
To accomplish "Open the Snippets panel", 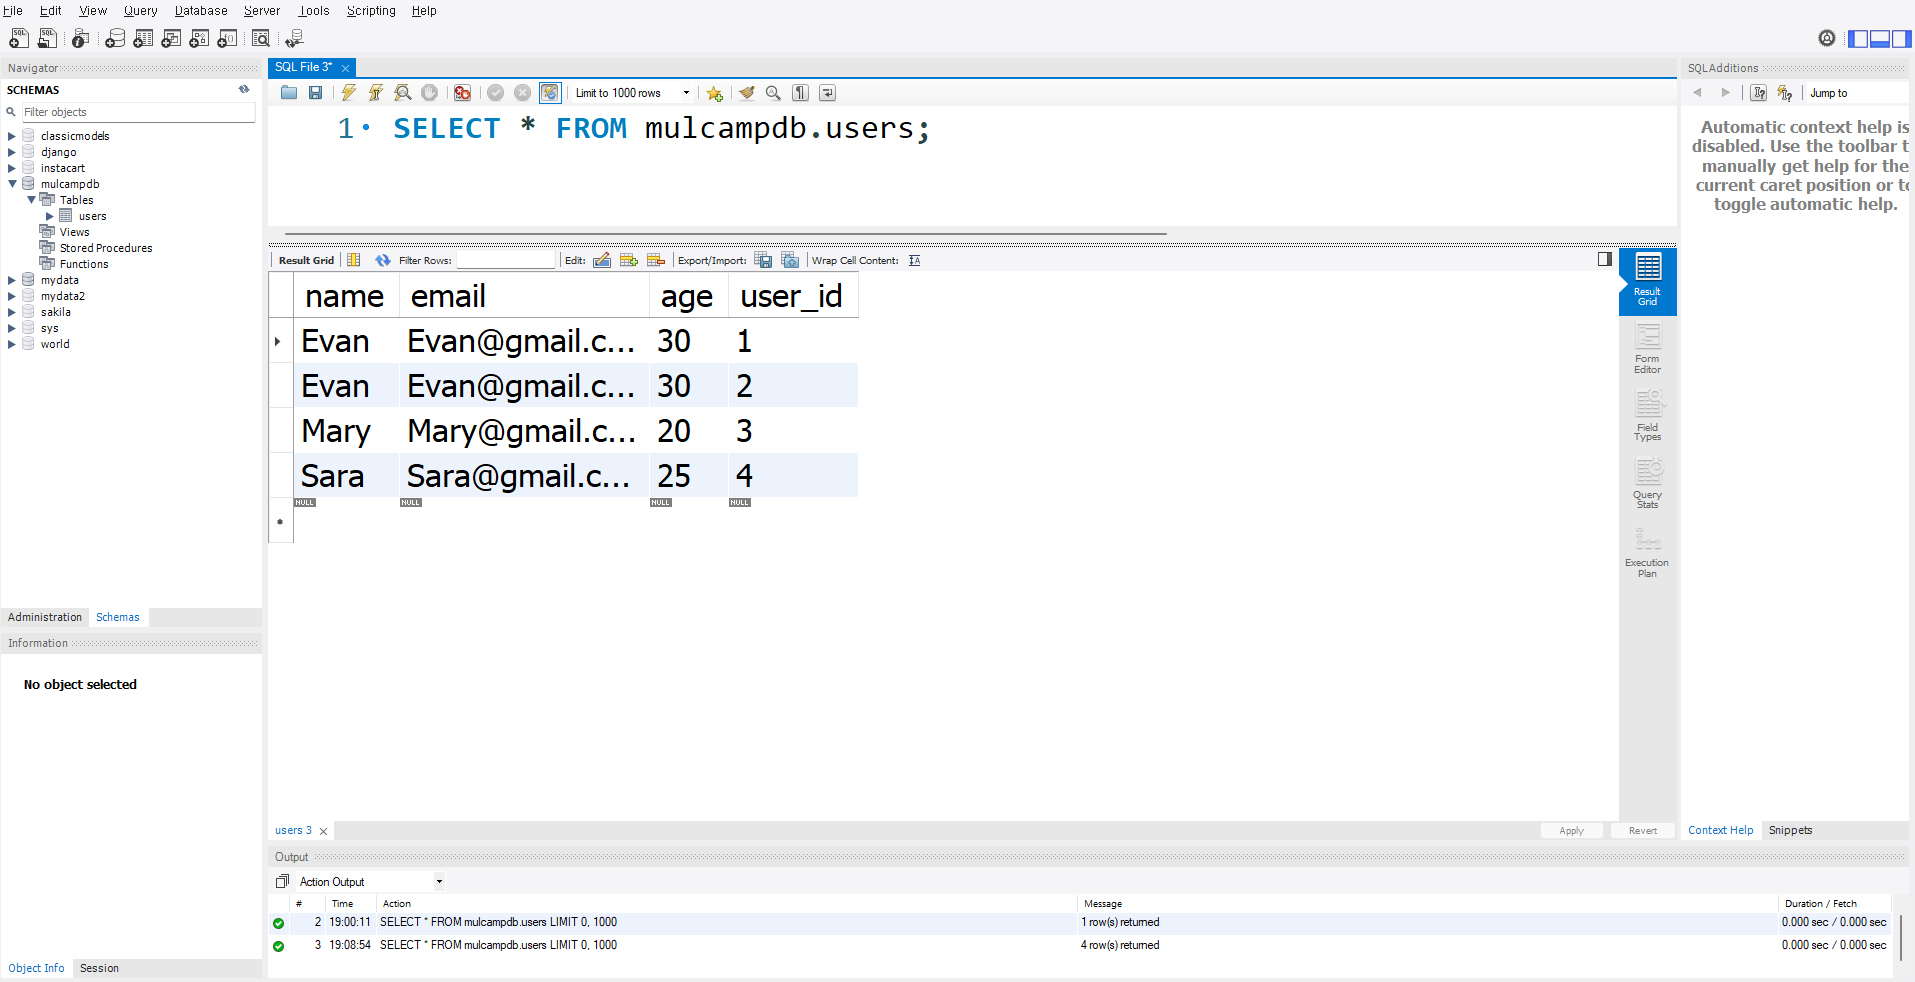I will pos(1789,830).
